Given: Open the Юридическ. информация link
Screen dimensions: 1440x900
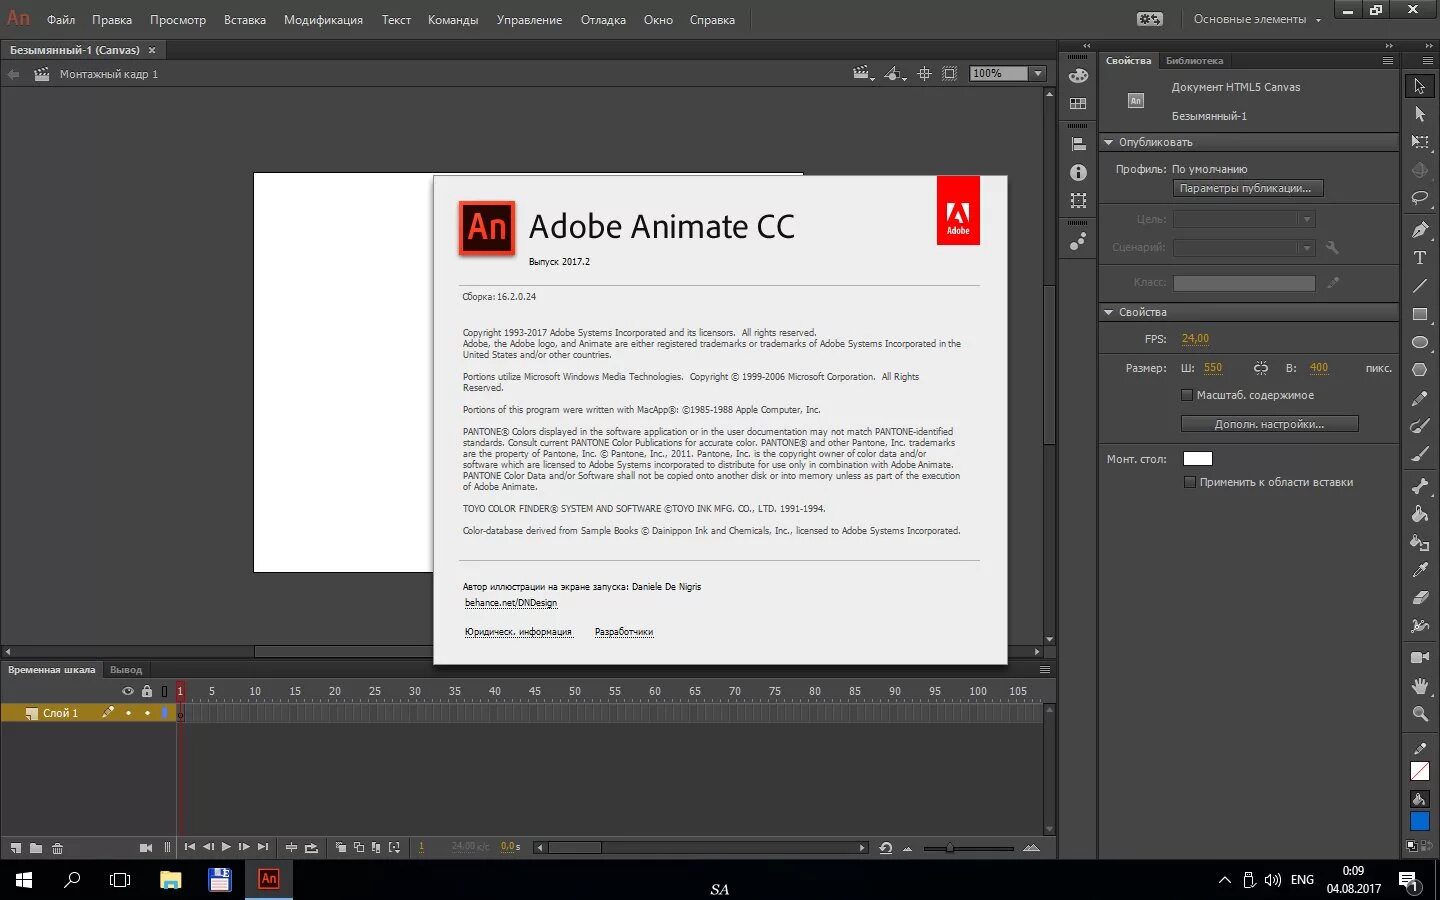Looking at the screenshot, I should 518,632.
